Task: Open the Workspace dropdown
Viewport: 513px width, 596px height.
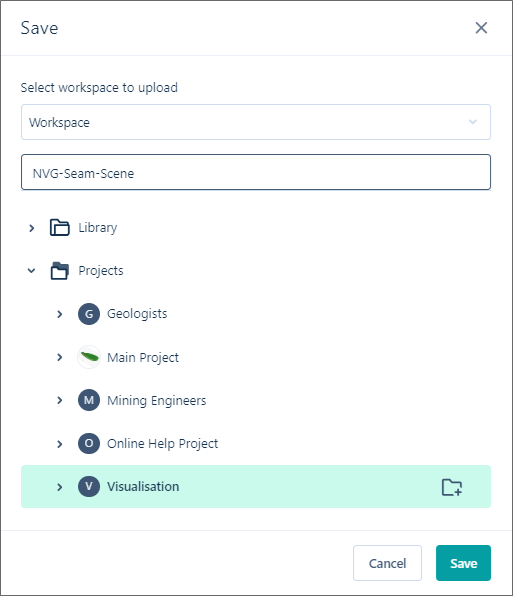Action: pyautogui.click(x=256, y=122)
